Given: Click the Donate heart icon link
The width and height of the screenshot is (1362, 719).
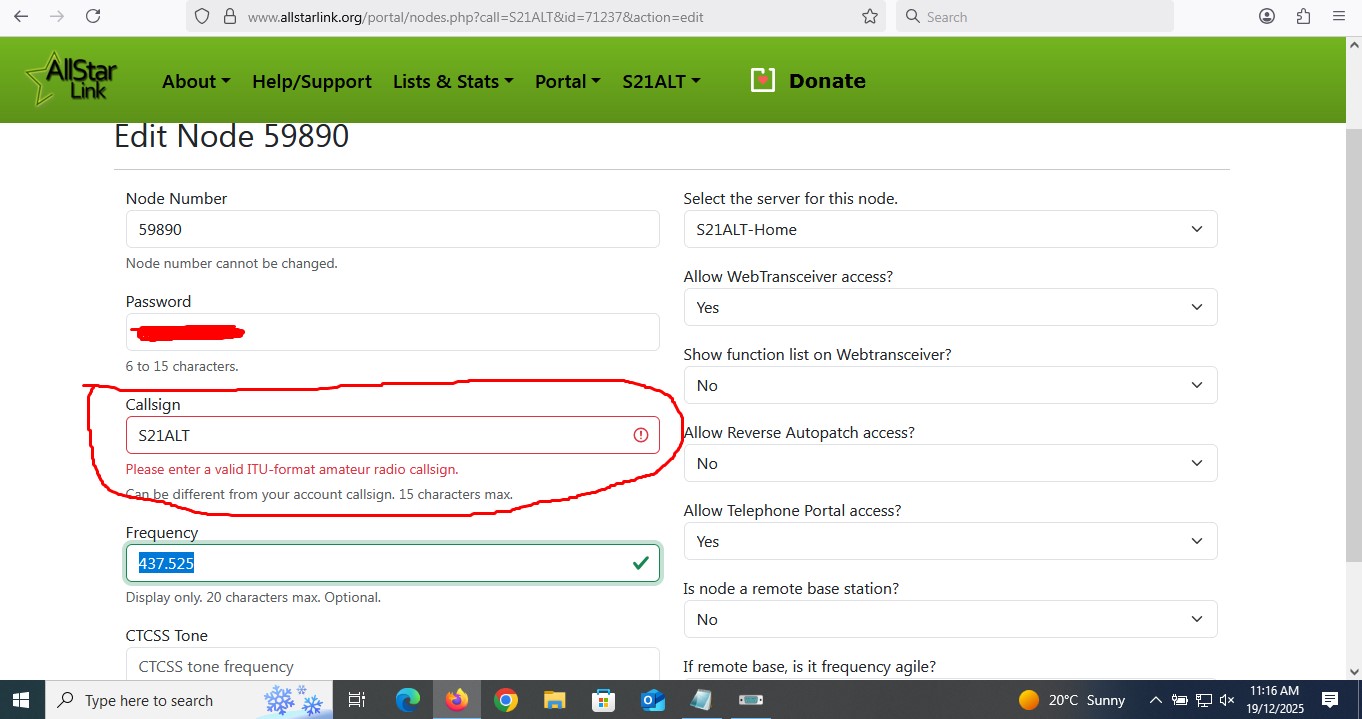Looking at the screenshot, I should coord(763,81).
